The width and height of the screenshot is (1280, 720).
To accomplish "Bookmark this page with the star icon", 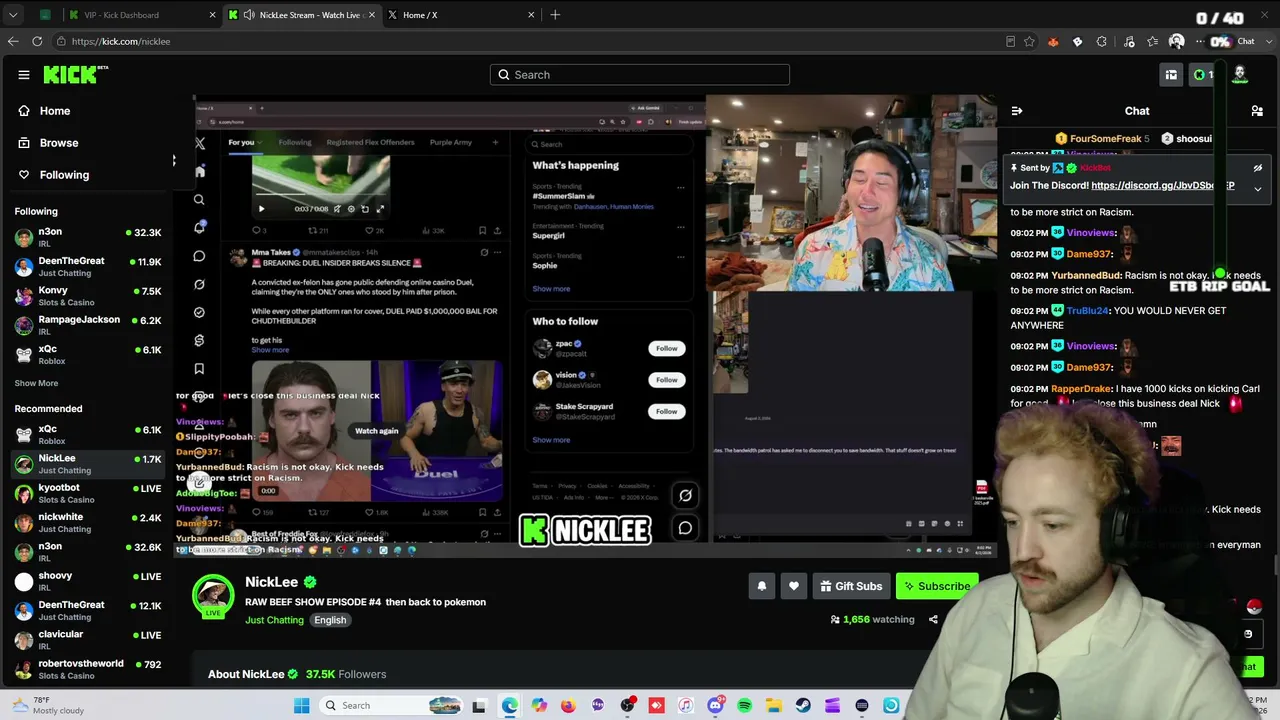I will pyautogui.click(x=1029, y=41).
